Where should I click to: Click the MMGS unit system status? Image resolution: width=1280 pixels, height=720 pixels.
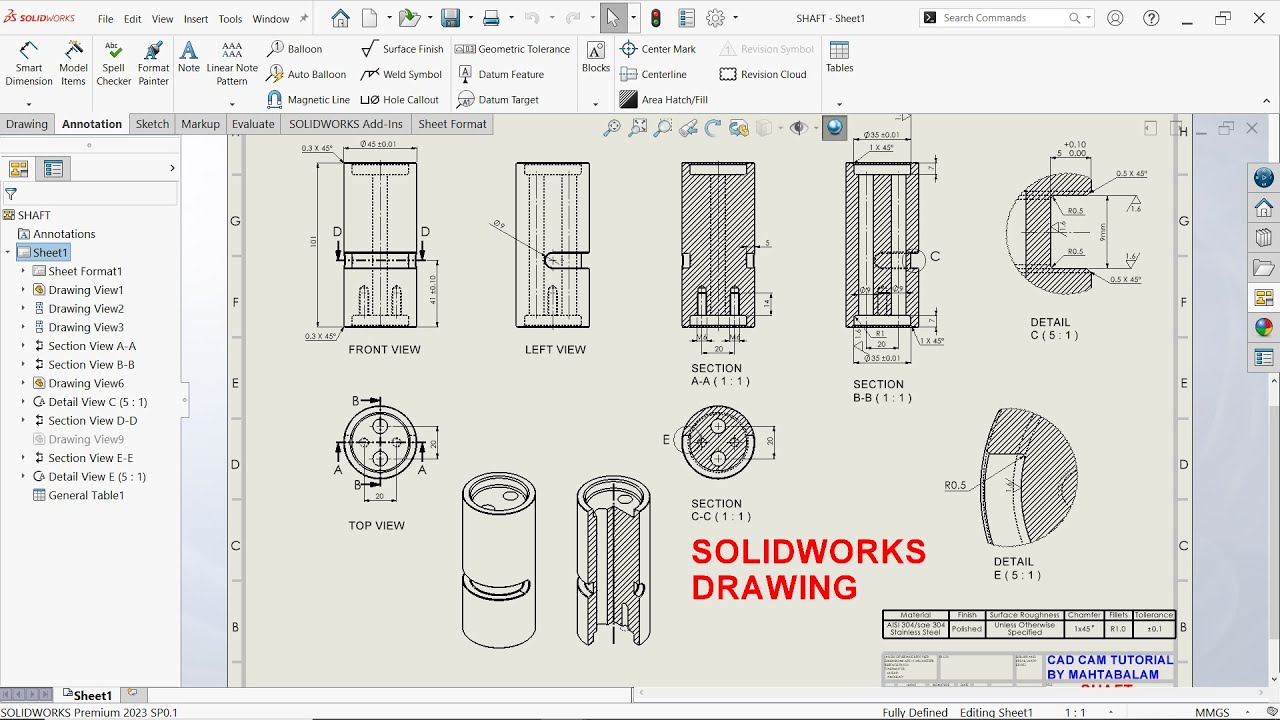1212,713
